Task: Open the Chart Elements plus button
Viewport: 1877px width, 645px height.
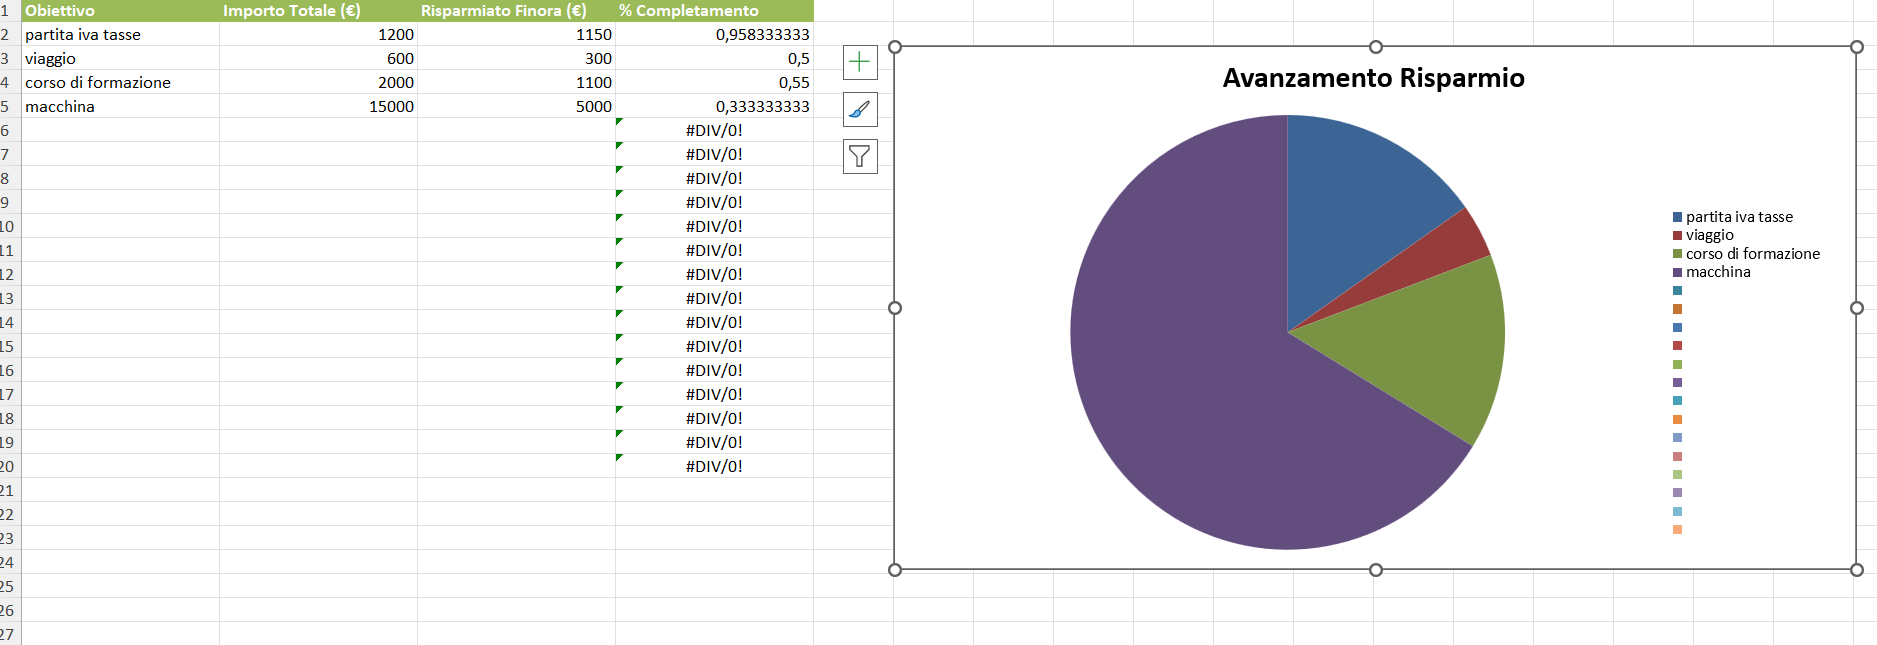Action: pyautogui.click(x=860, y=62)
